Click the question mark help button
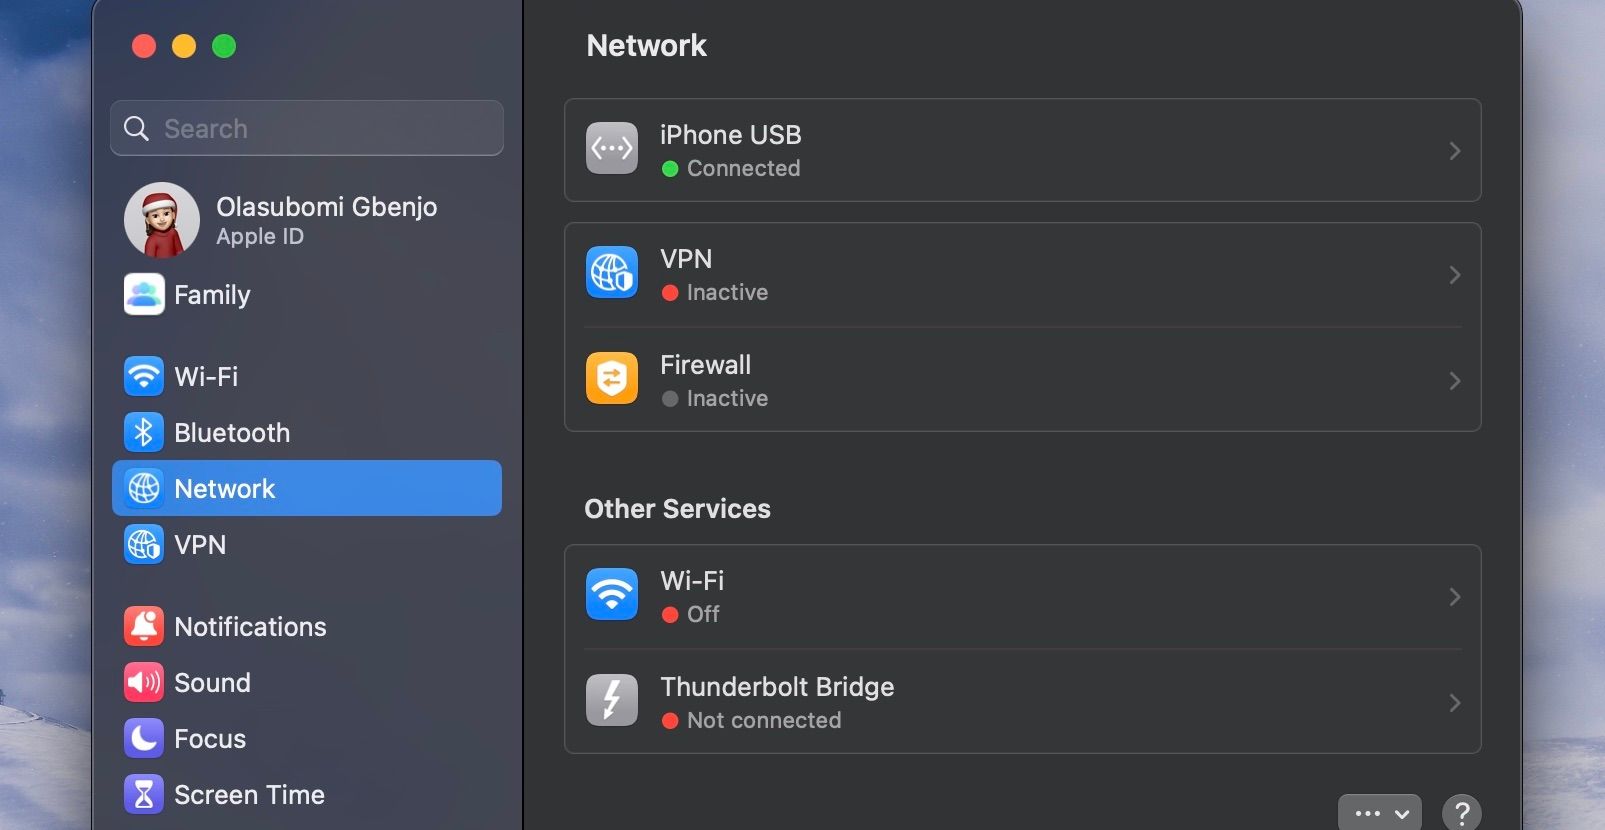Screen dimensions: 1605x830 click(x=1461, y=813)
